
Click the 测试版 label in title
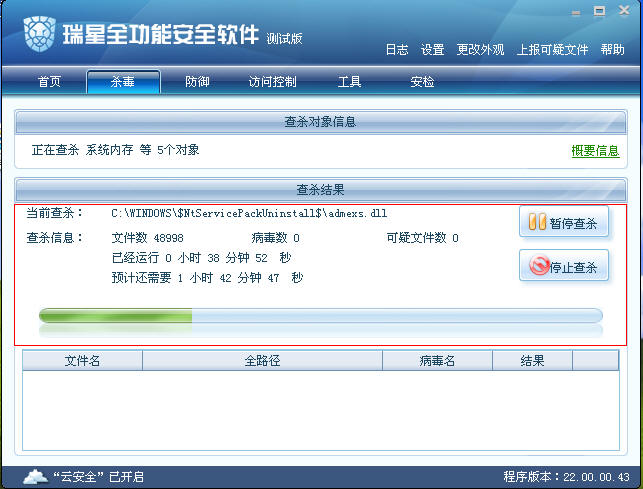click(284, 39)
